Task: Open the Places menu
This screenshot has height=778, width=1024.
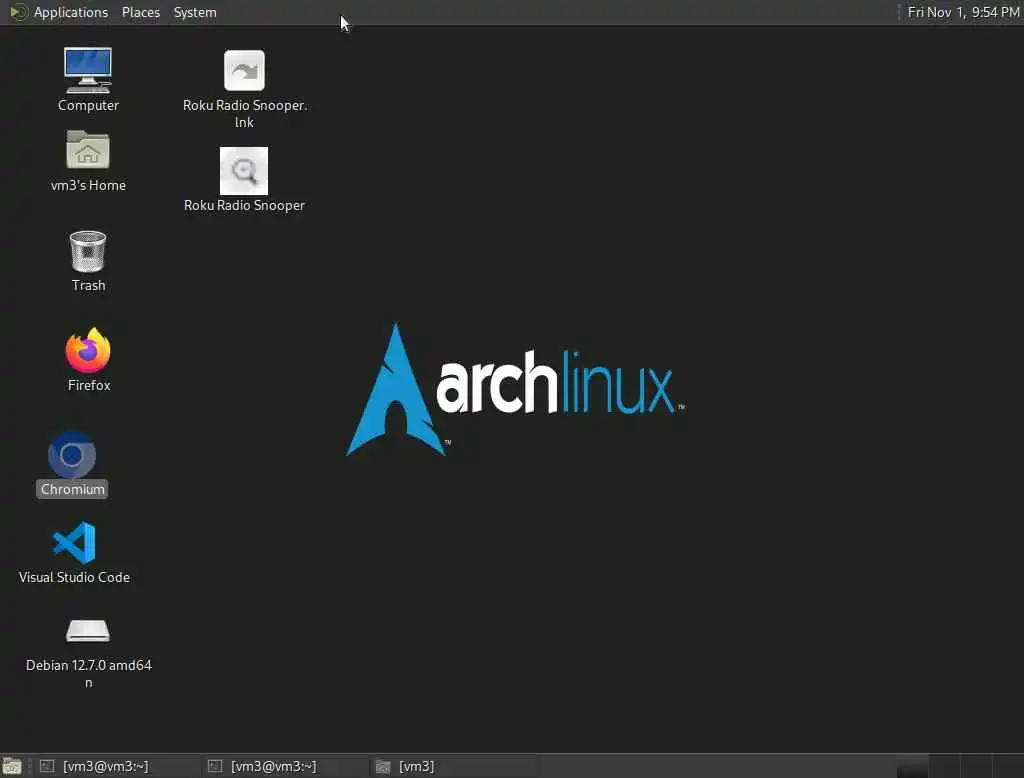Action: tap(140, 12)
